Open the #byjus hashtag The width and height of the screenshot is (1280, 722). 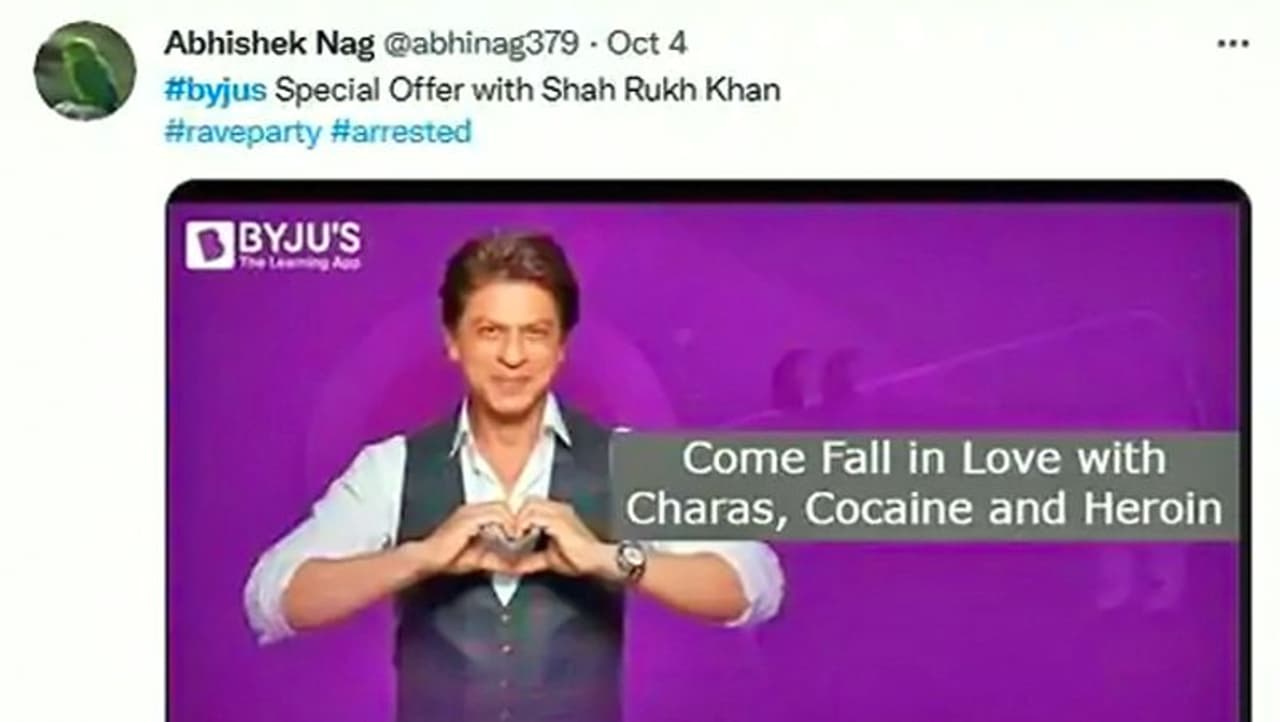(x=215, y=89)
